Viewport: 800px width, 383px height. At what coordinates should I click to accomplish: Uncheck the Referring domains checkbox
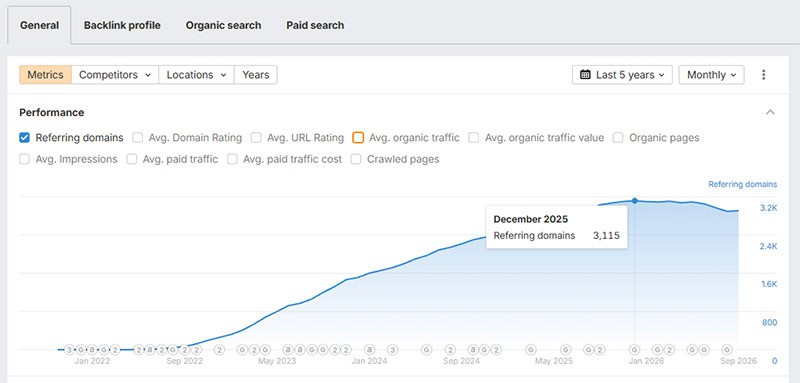24,138
